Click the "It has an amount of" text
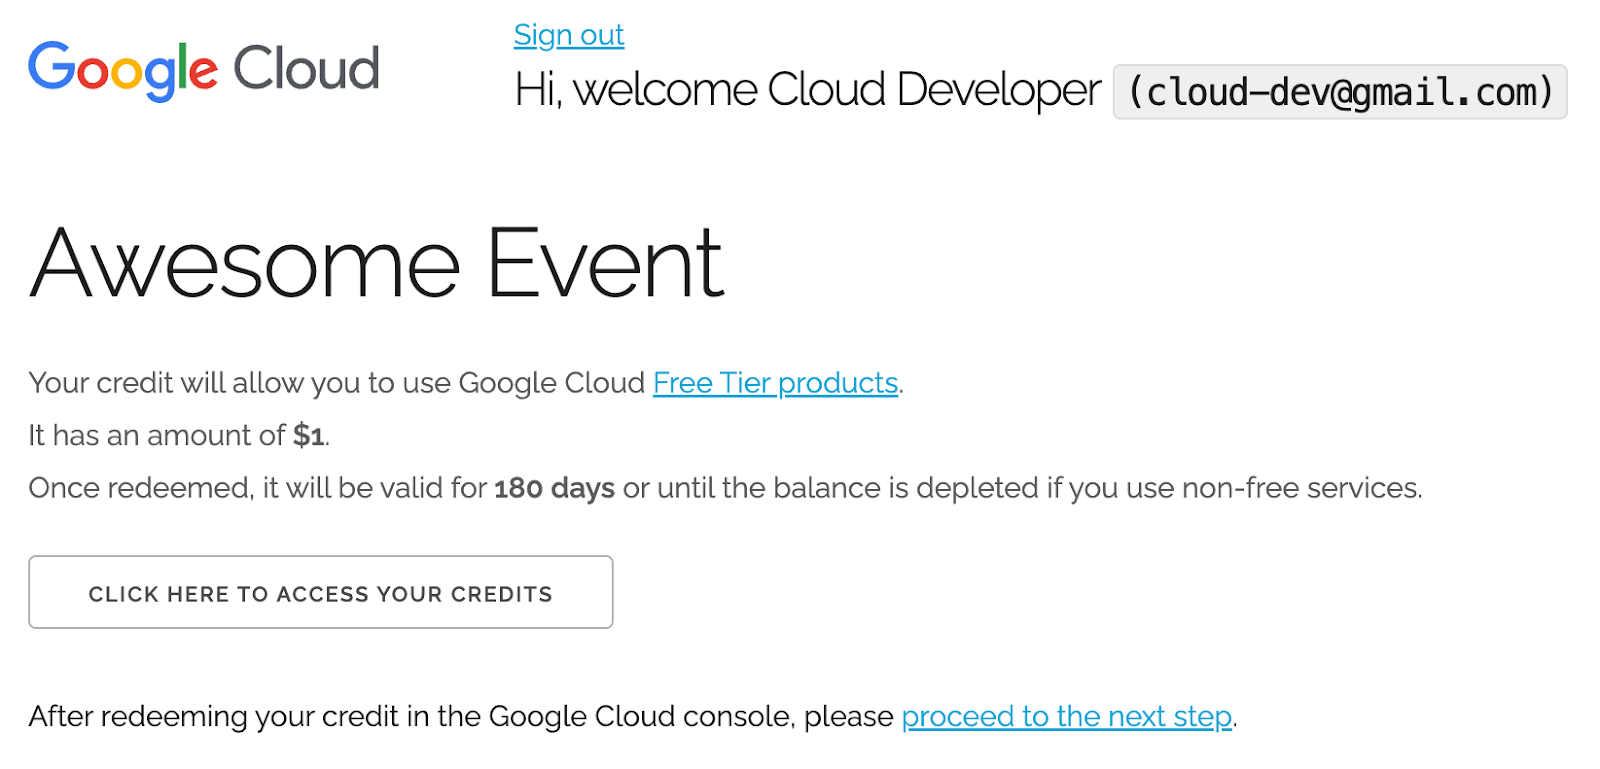 [157, 436]
